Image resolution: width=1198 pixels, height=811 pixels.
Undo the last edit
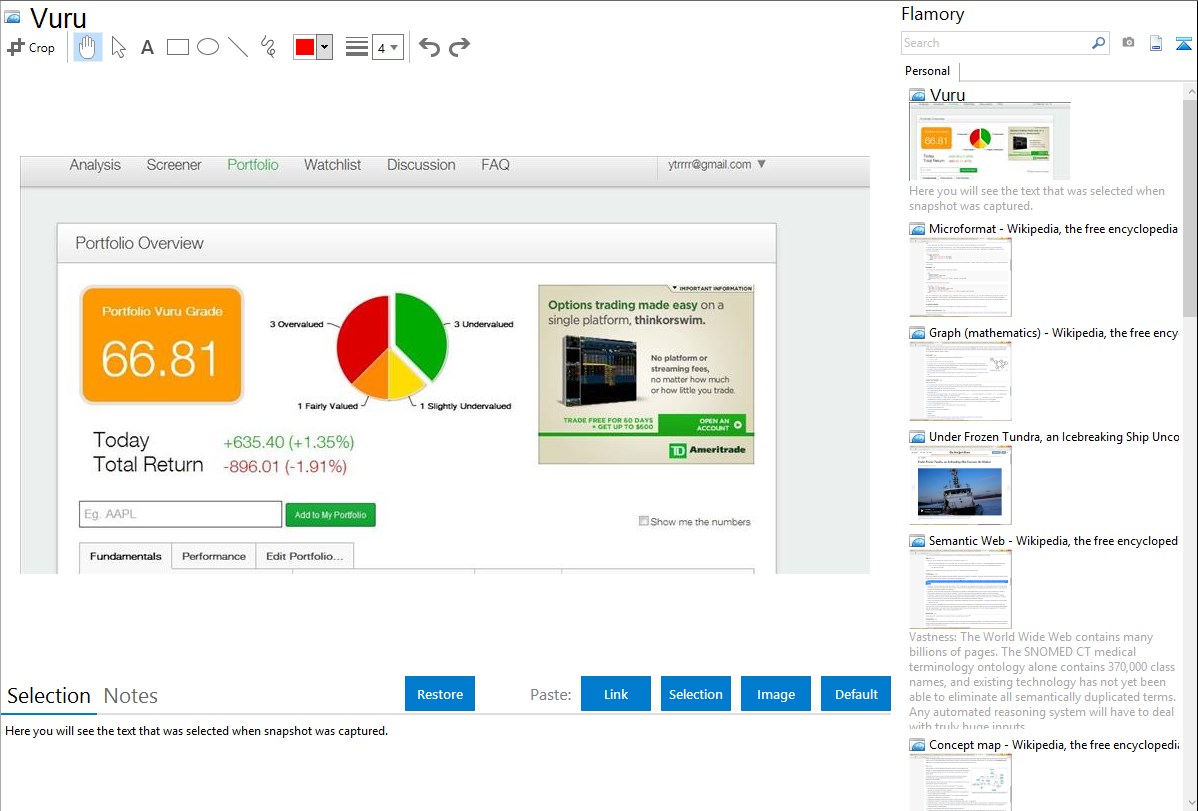tap(429, 47)
